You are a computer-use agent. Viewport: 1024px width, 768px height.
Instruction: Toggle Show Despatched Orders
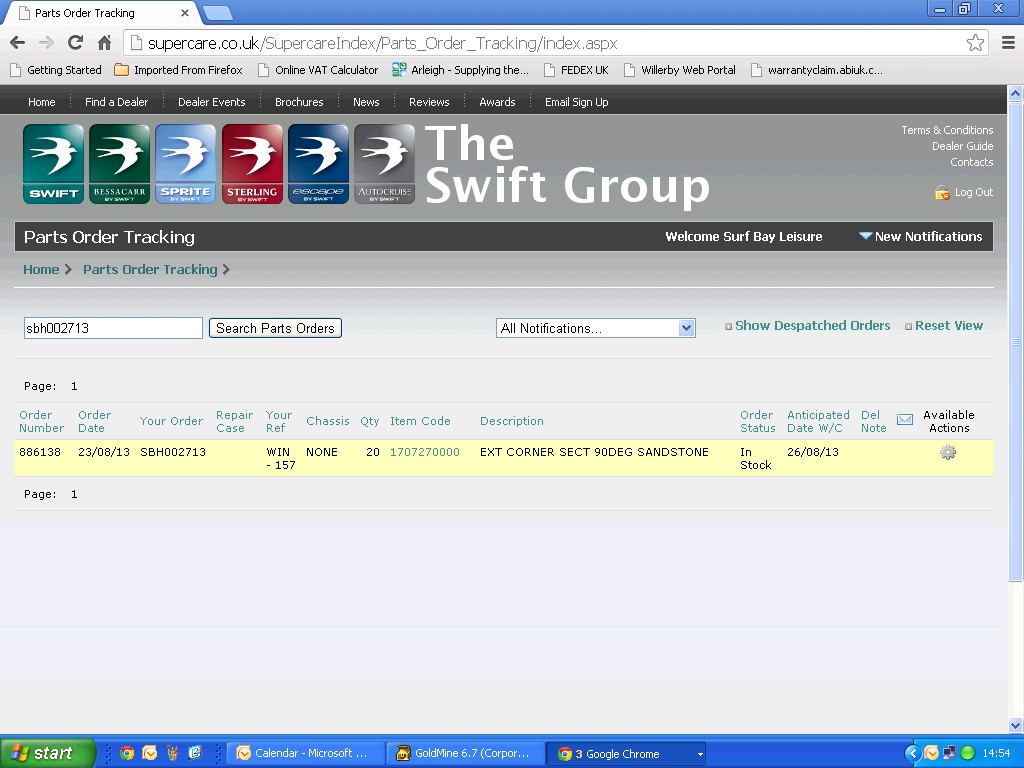[807, 325]
